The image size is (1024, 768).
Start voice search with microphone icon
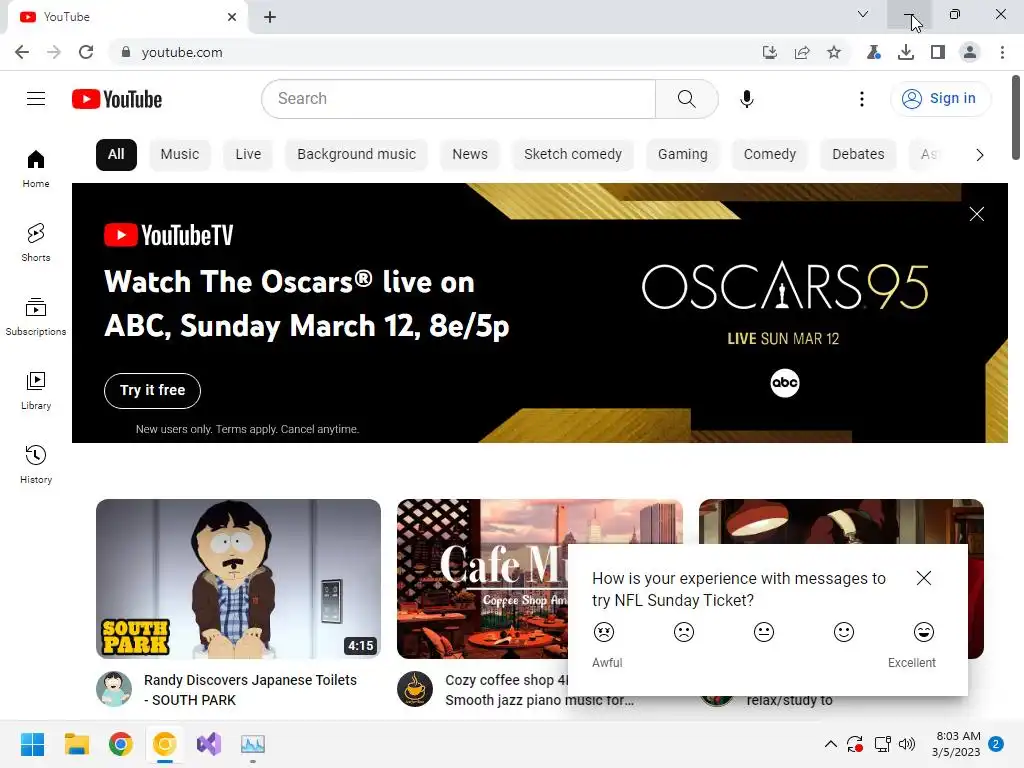[x=746, y=99]
